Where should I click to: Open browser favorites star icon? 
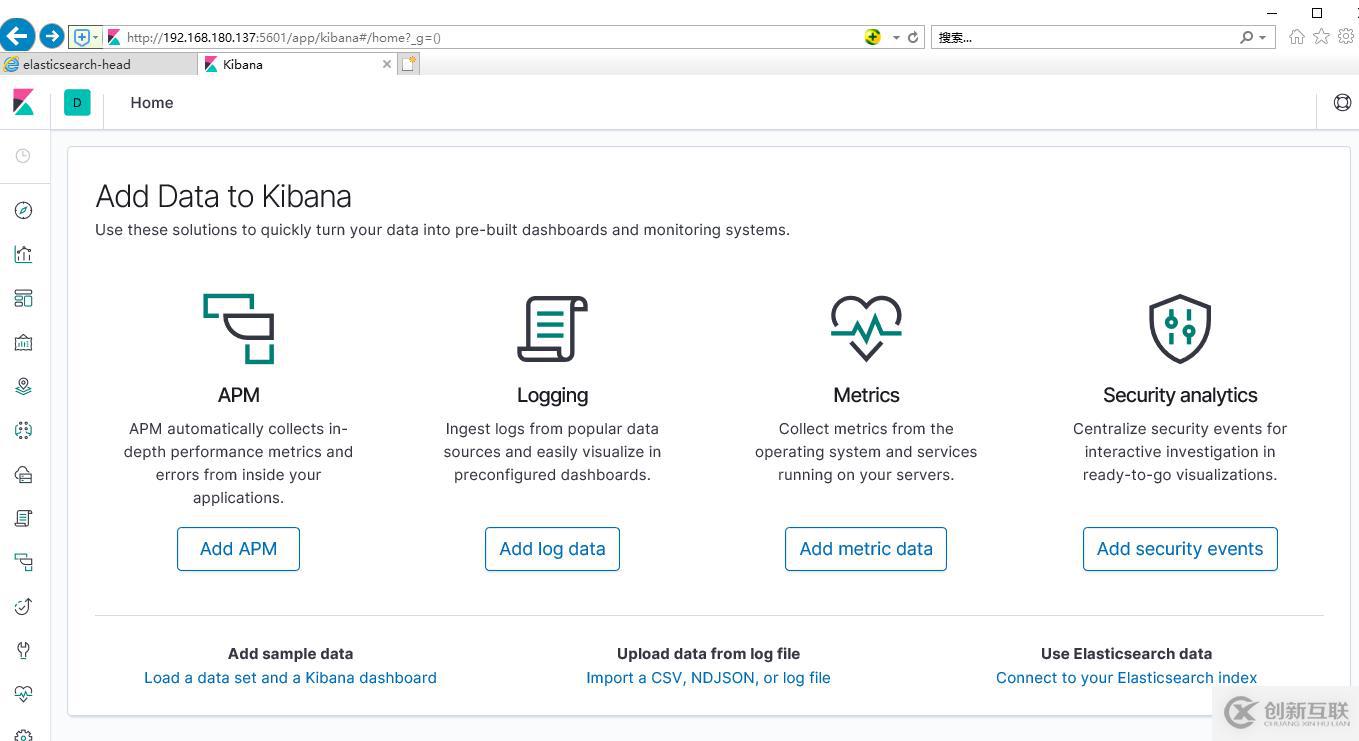pos(1321,37)
